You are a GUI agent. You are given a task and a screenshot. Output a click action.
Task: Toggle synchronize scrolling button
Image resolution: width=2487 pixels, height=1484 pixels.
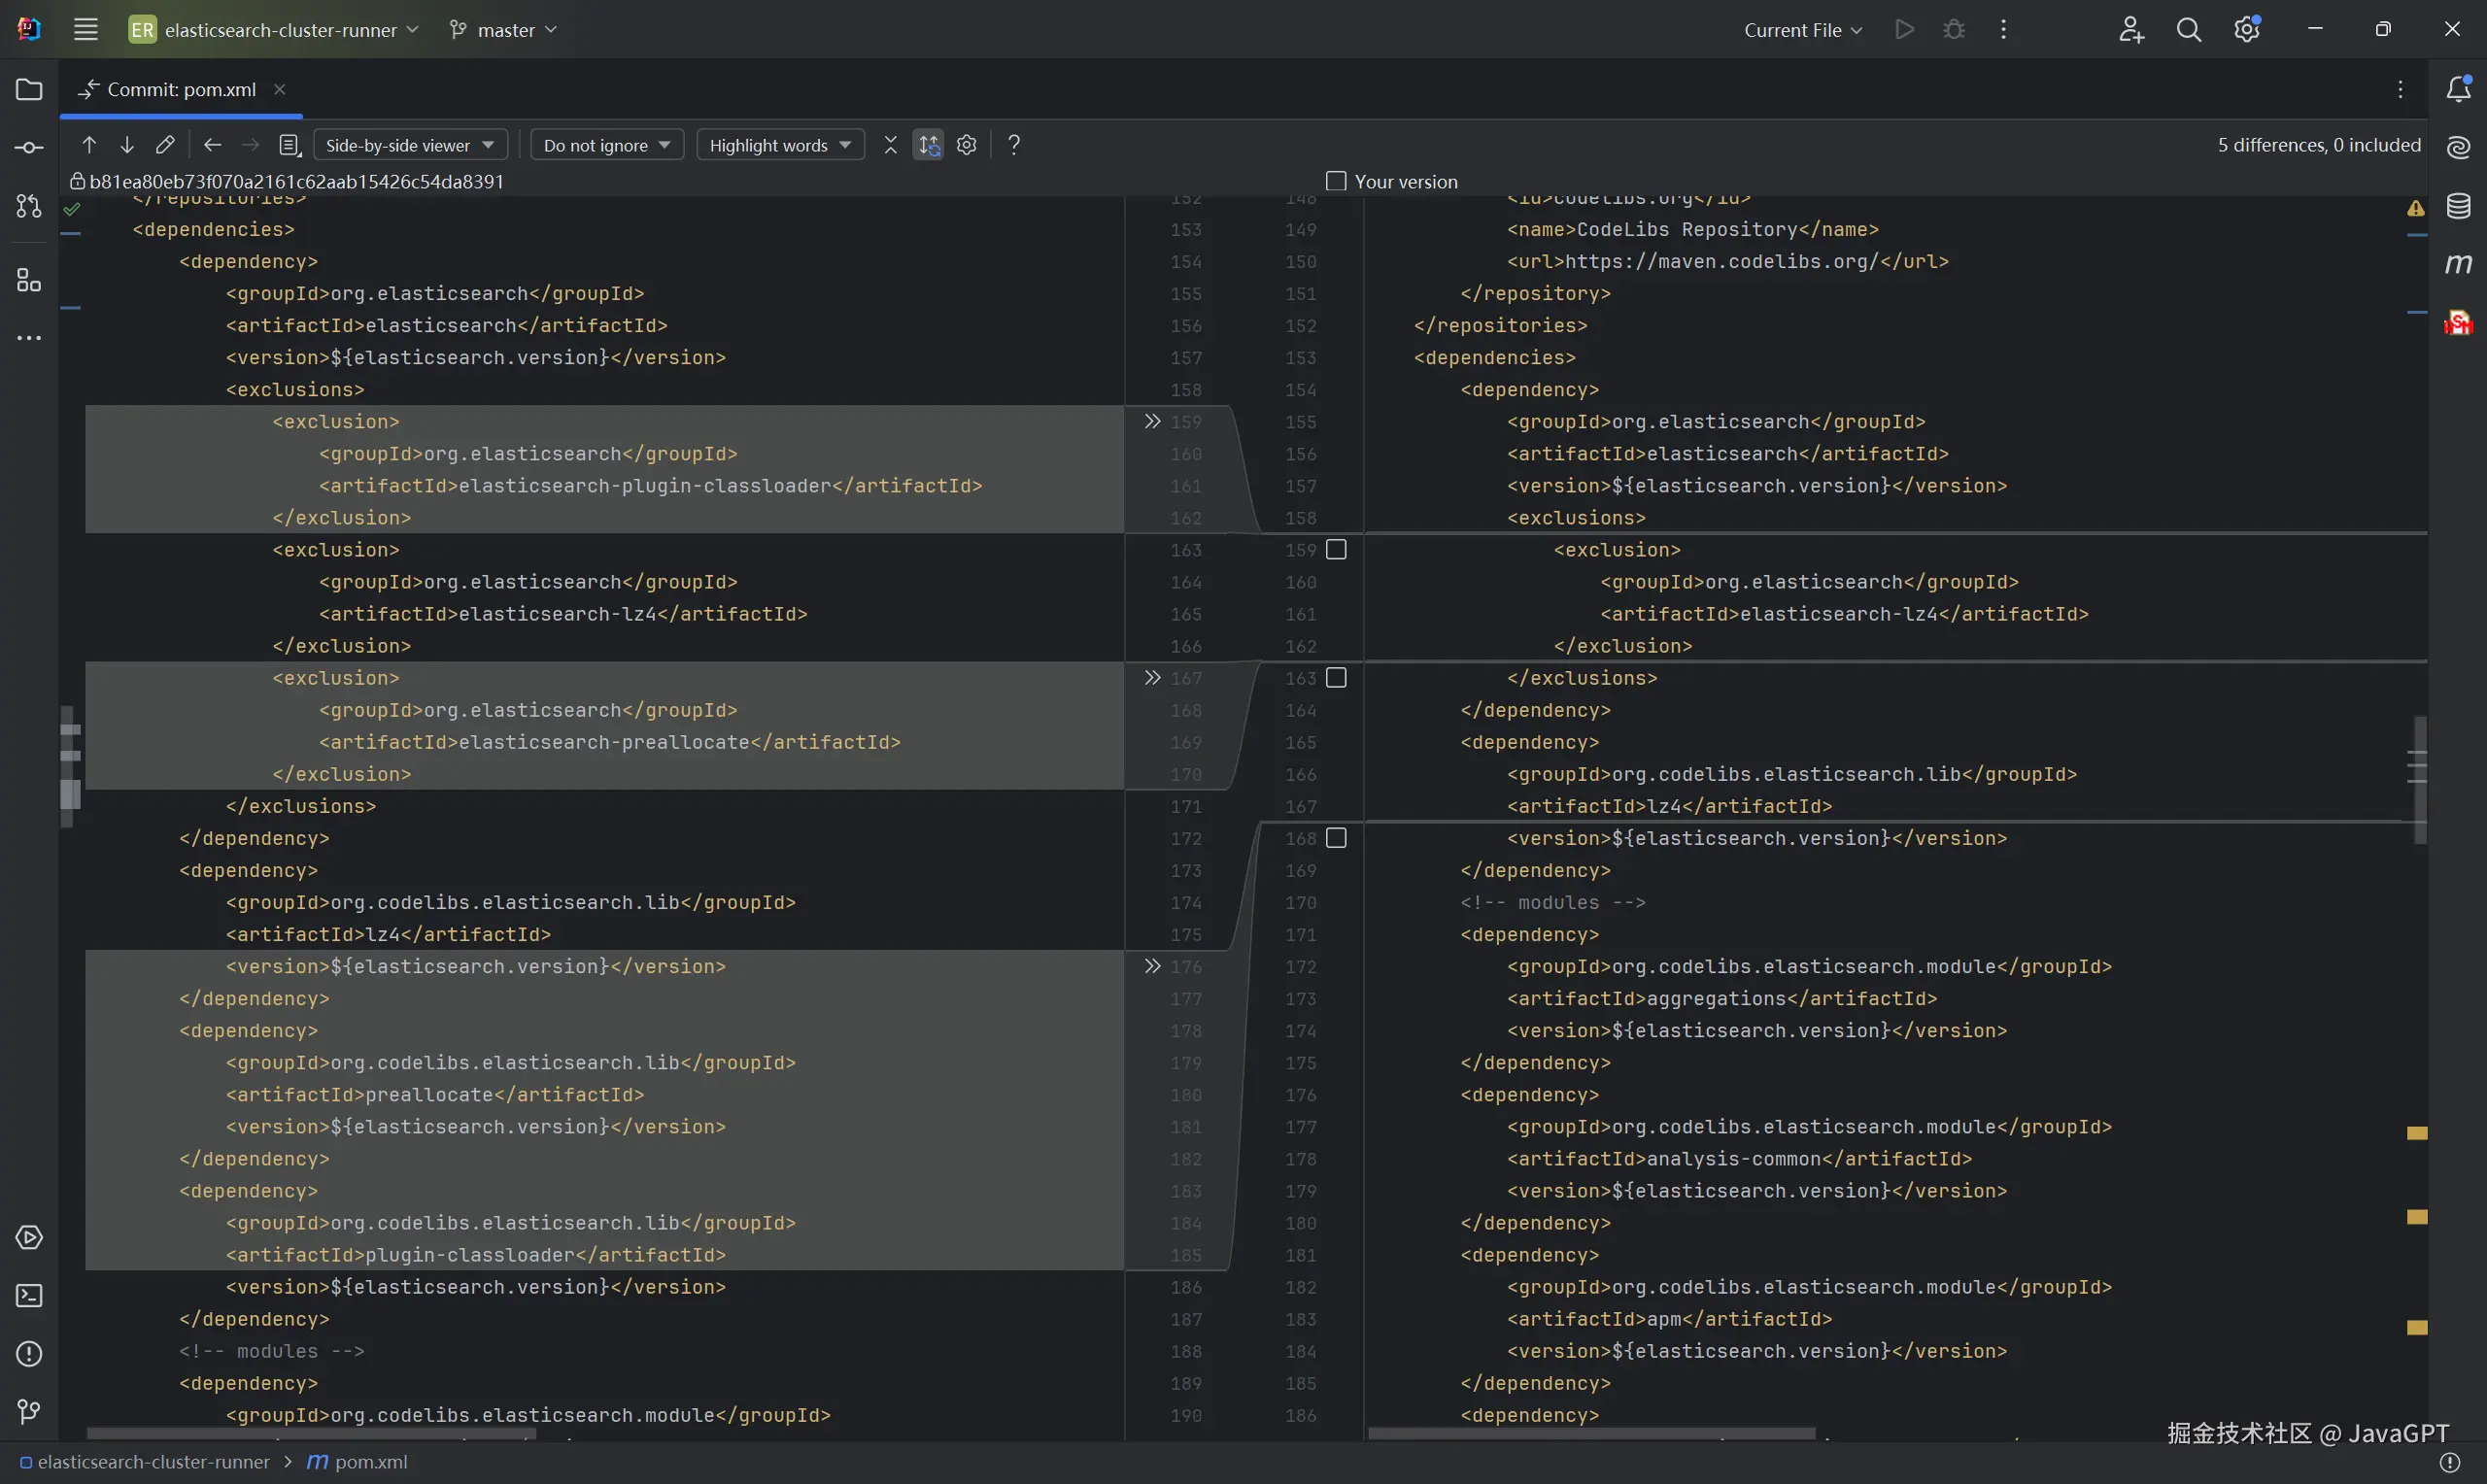point(928,145)
